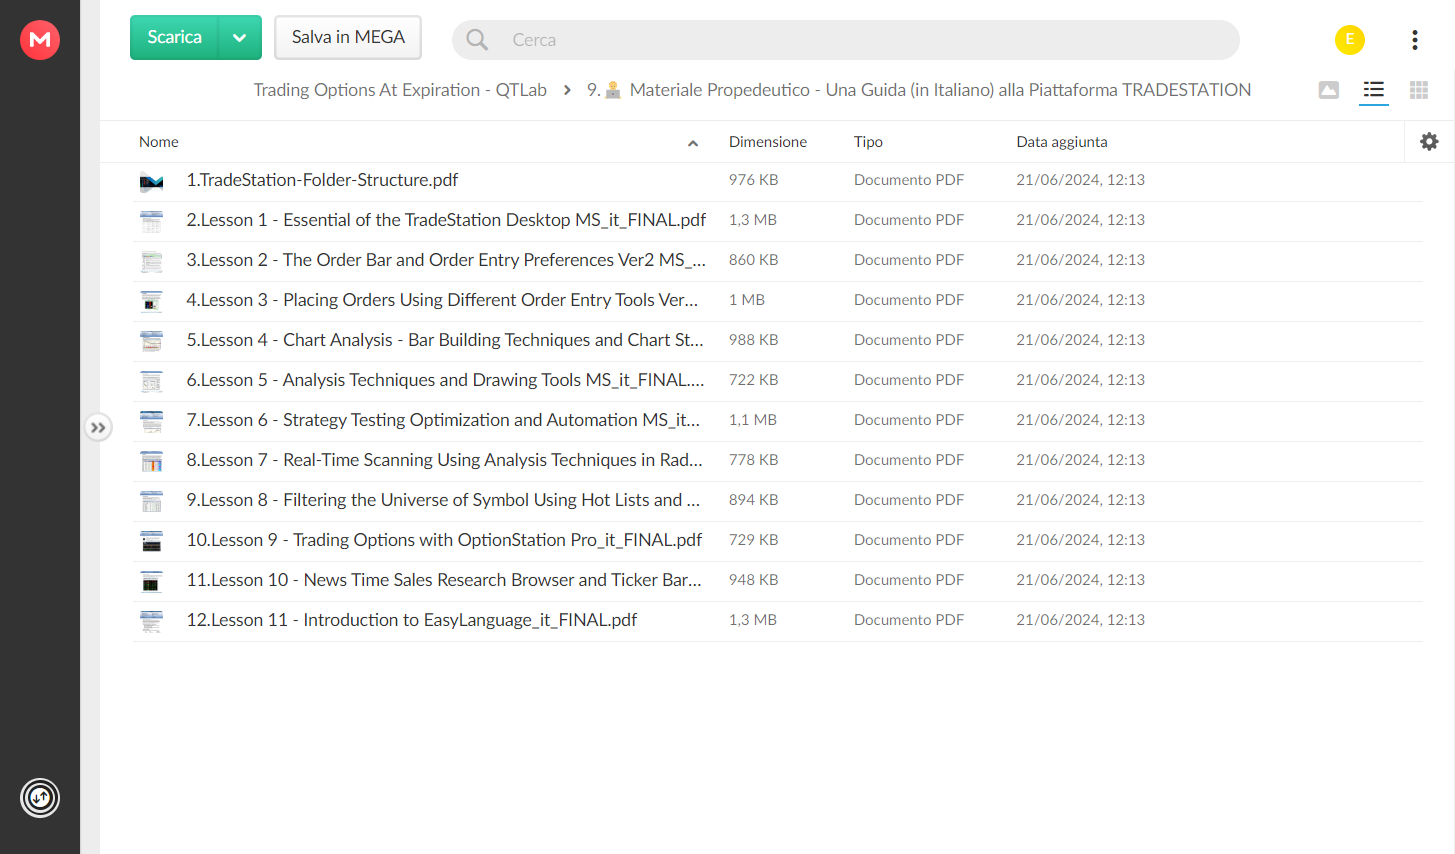Toggle sort order arrow on Nome column
This screenshot has width=1455, height=854.
pos(692,143)
